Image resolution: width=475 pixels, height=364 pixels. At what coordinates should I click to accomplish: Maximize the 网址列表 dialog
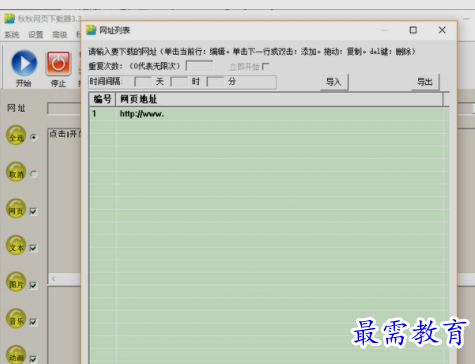coord(413,30)
